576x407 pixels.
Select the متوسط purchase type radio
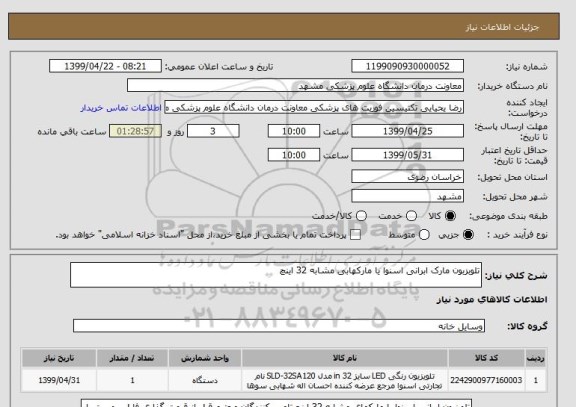(x=424, y=235)
